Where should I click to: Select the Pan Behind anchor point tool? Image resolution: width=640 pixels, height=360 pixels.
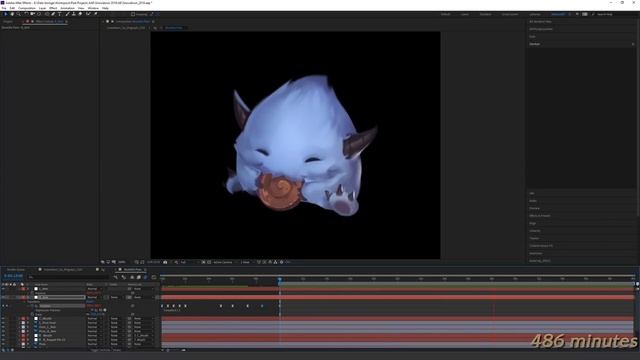39,14
